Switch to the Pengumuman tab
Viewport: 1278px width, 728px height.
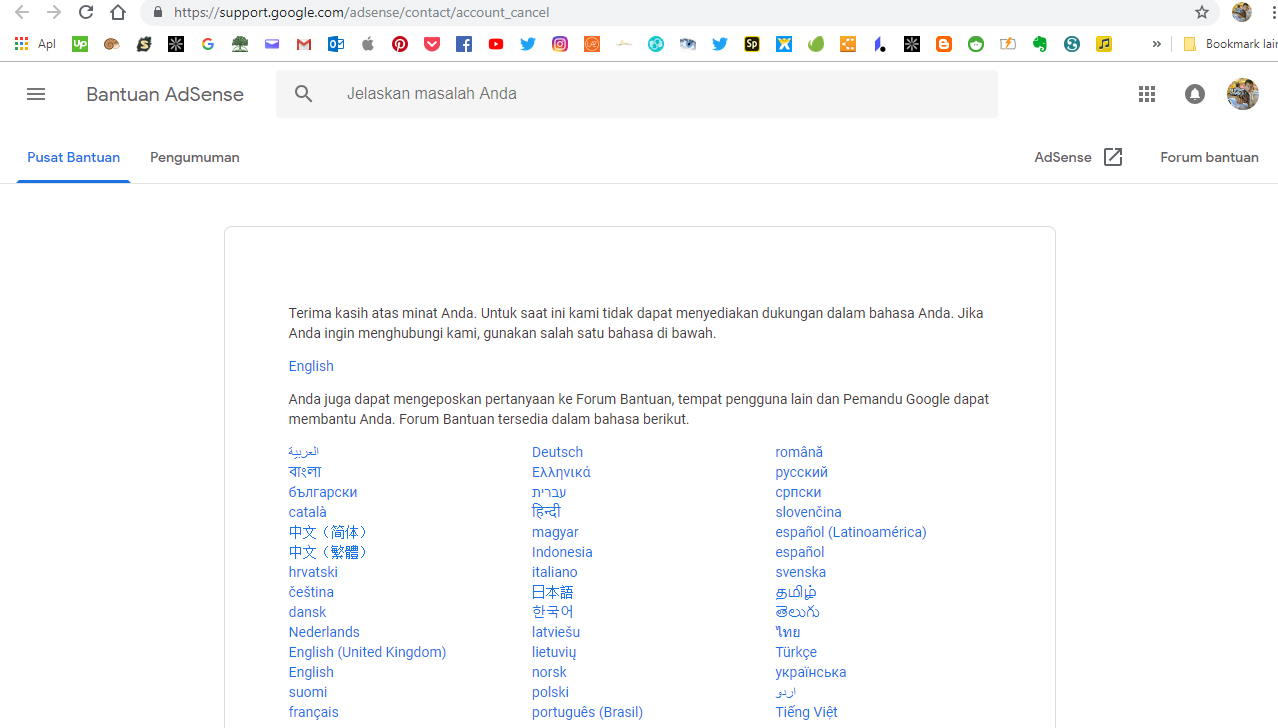195,158
